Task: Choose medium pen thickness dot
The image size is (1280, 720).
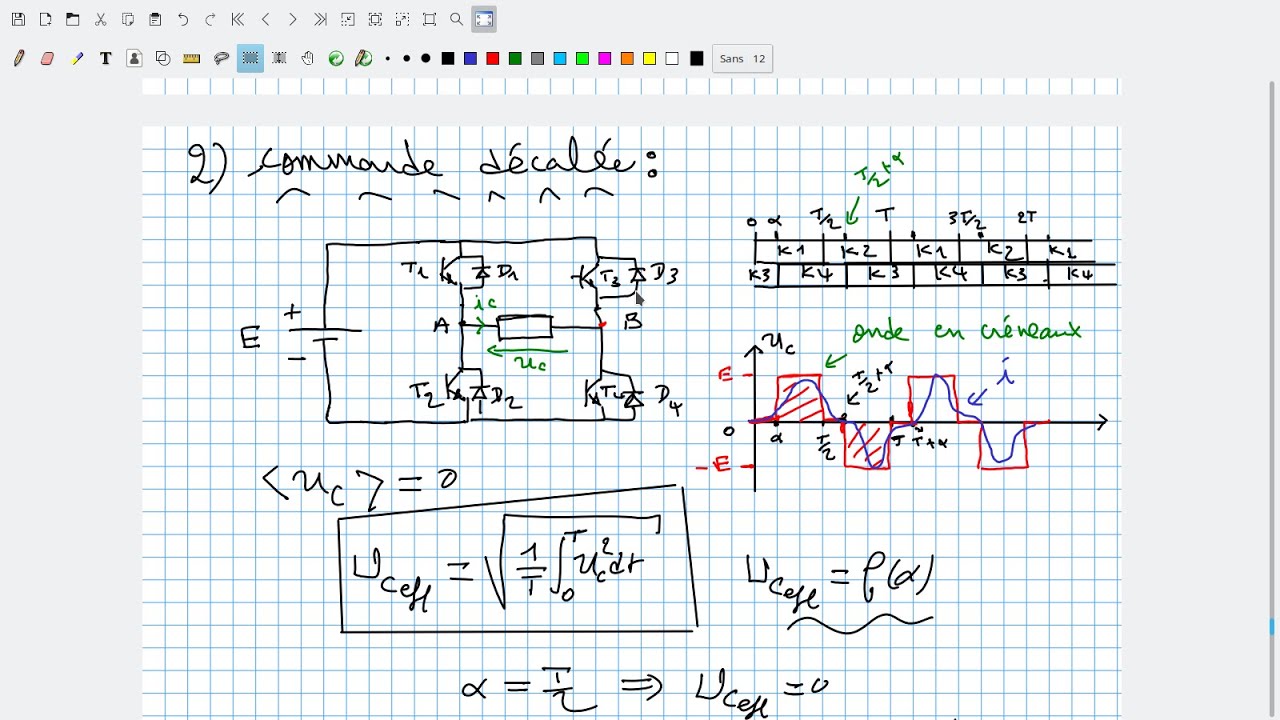Action: tap(406, 59)
